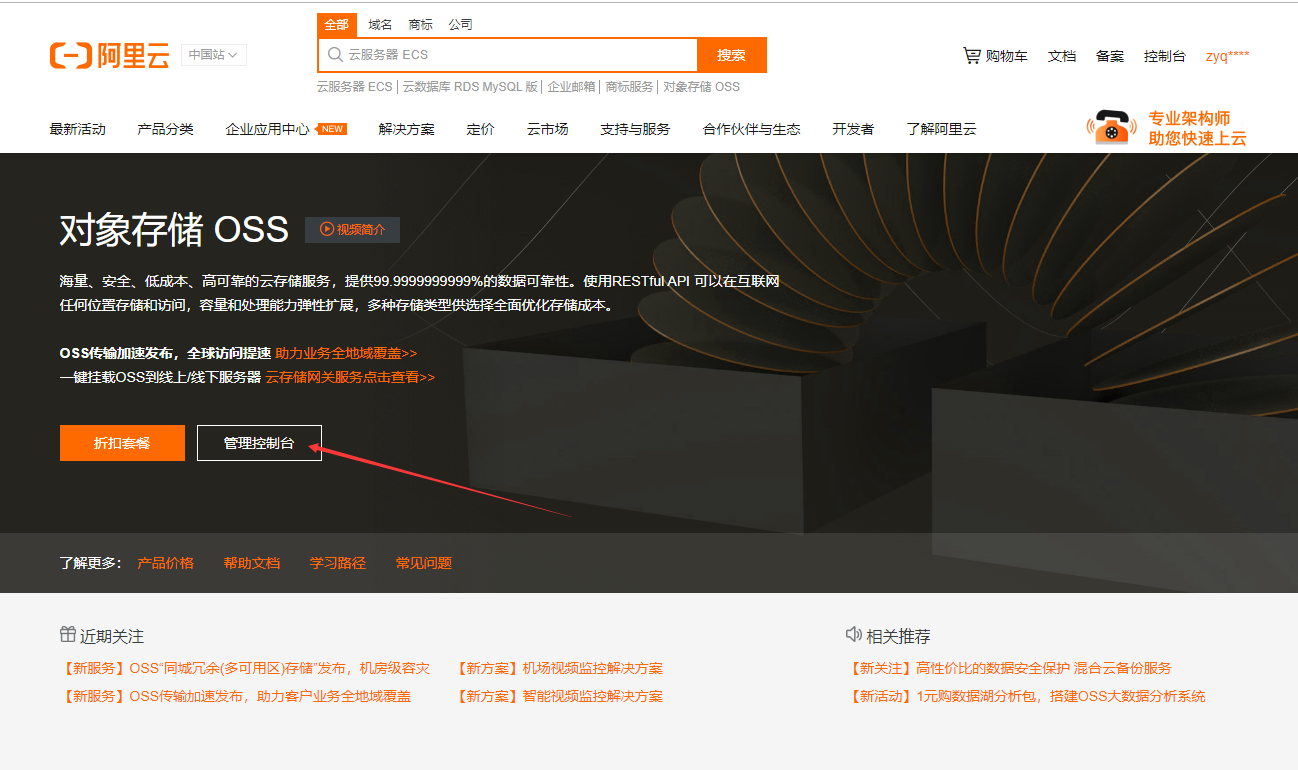This screenshot has height=770, width=1298.
Task: Click hot search term 企业邮箱
Action: point(571,87)
